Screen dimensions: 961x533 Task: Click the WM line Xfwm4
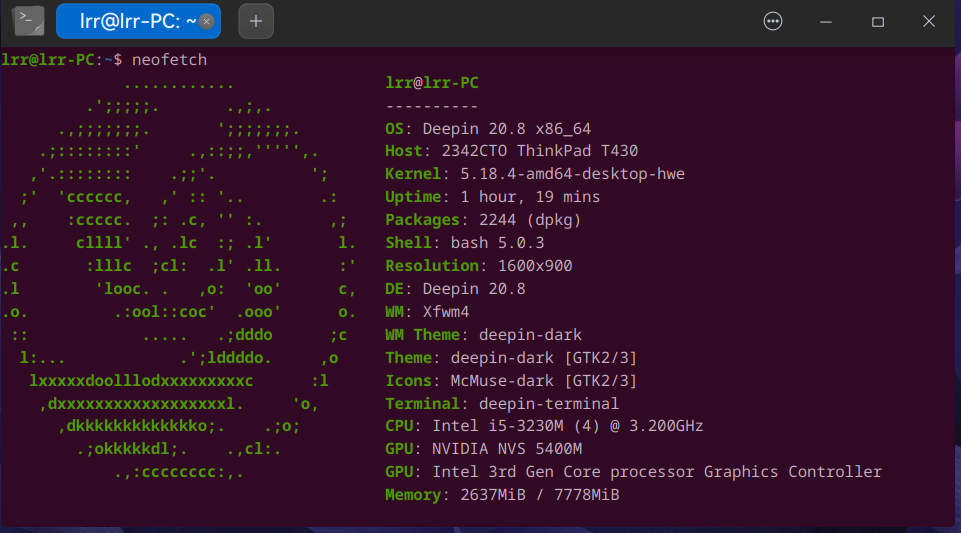427,312
